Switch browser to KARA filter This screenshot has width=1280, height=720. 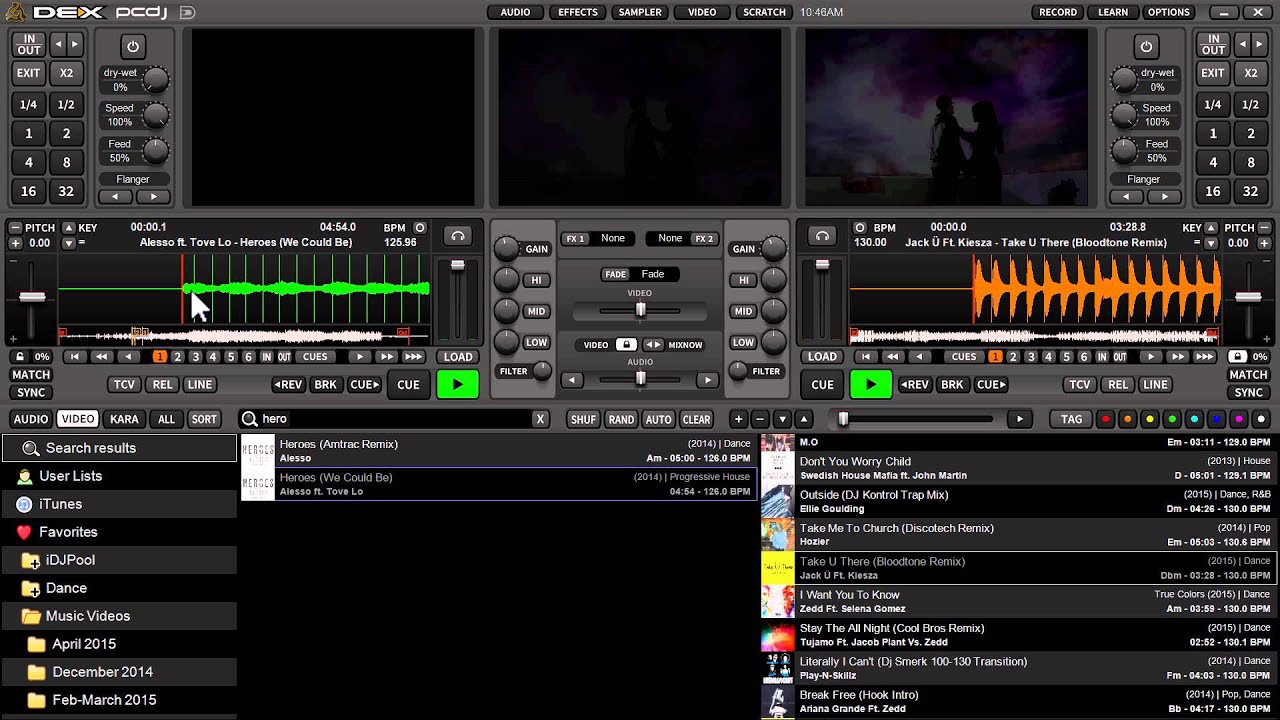[124, 419]
